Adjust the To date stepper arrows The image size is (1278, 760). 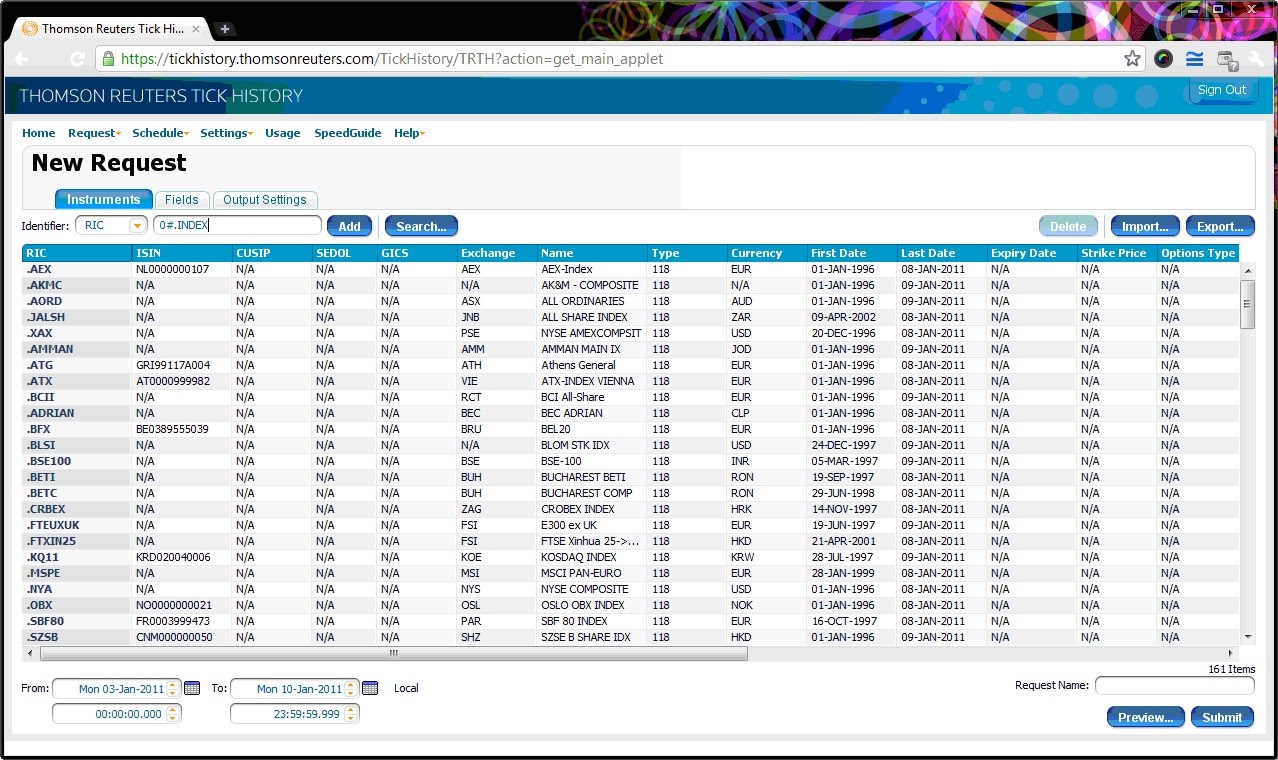pyautogui.click(x=351, y=688)
